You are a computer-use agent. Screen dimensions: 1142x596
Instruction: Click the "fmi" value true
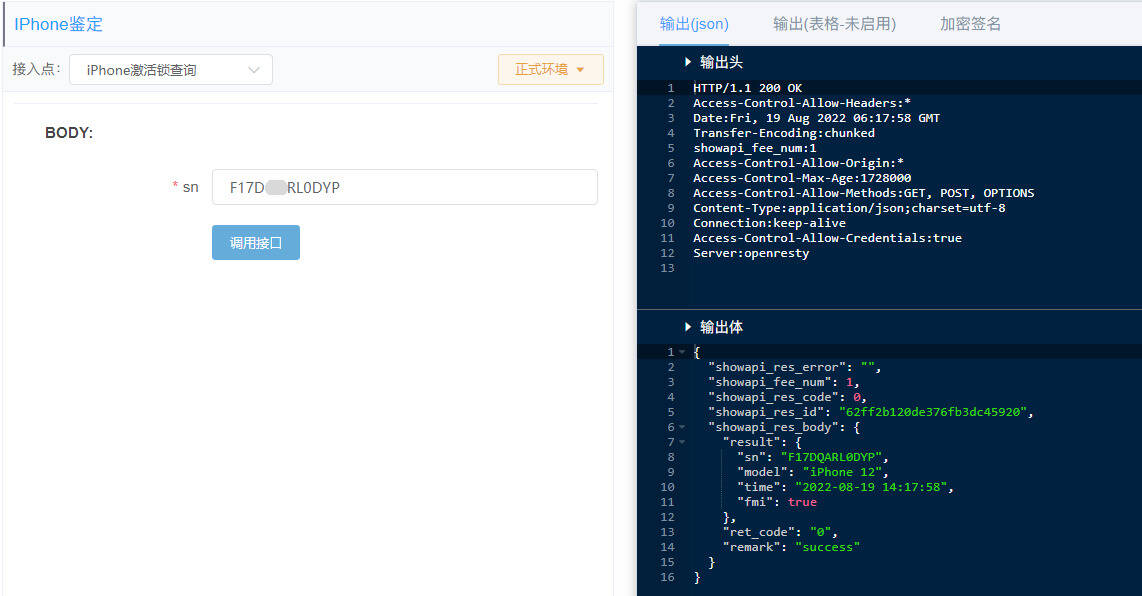(802, 502)
